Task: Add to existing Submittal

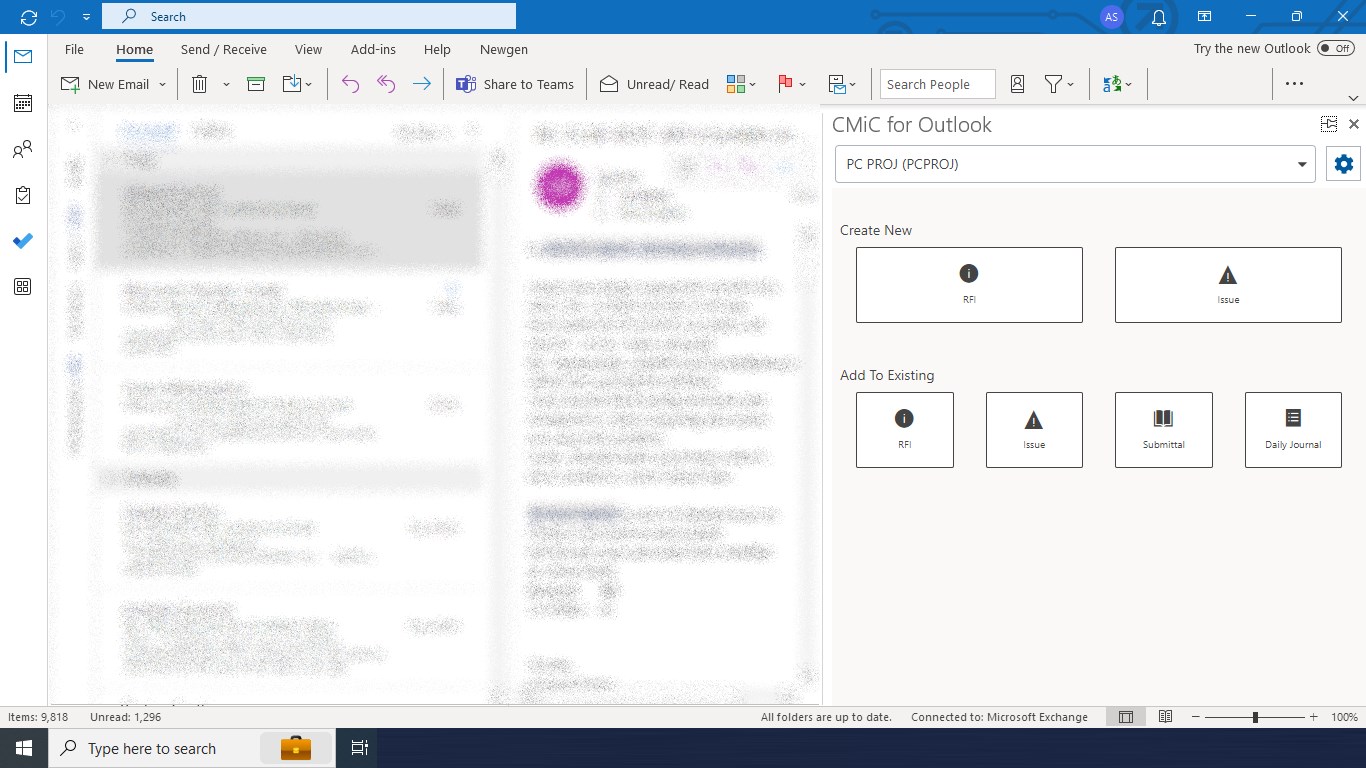Action: (x=1164, y=430)
